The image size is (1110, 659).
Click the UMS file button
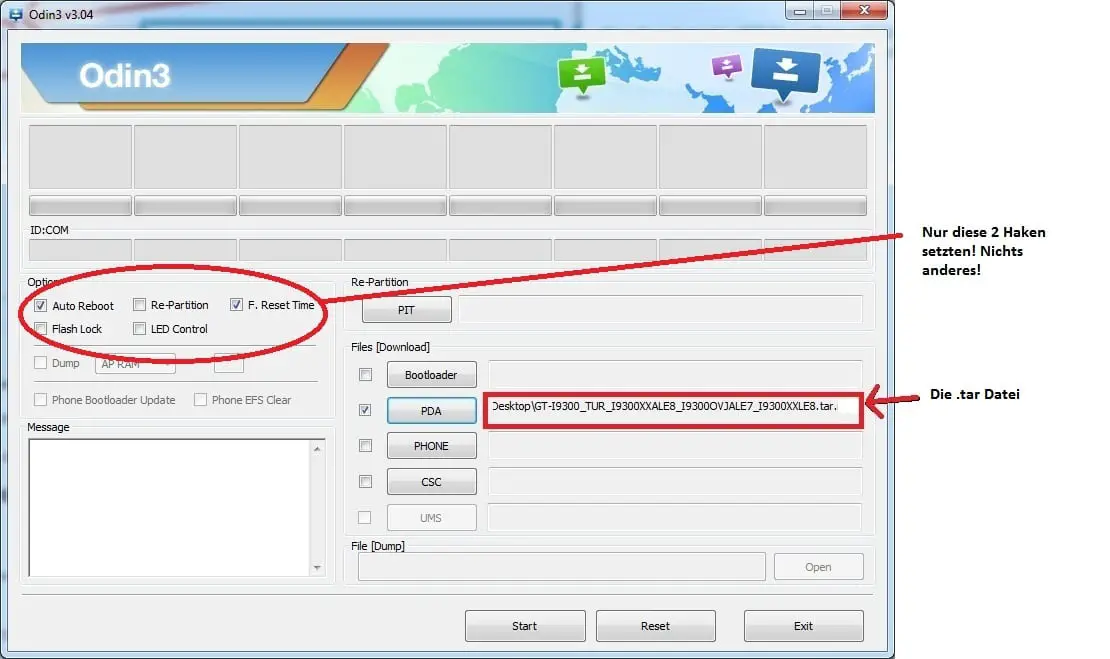(431, 517)
